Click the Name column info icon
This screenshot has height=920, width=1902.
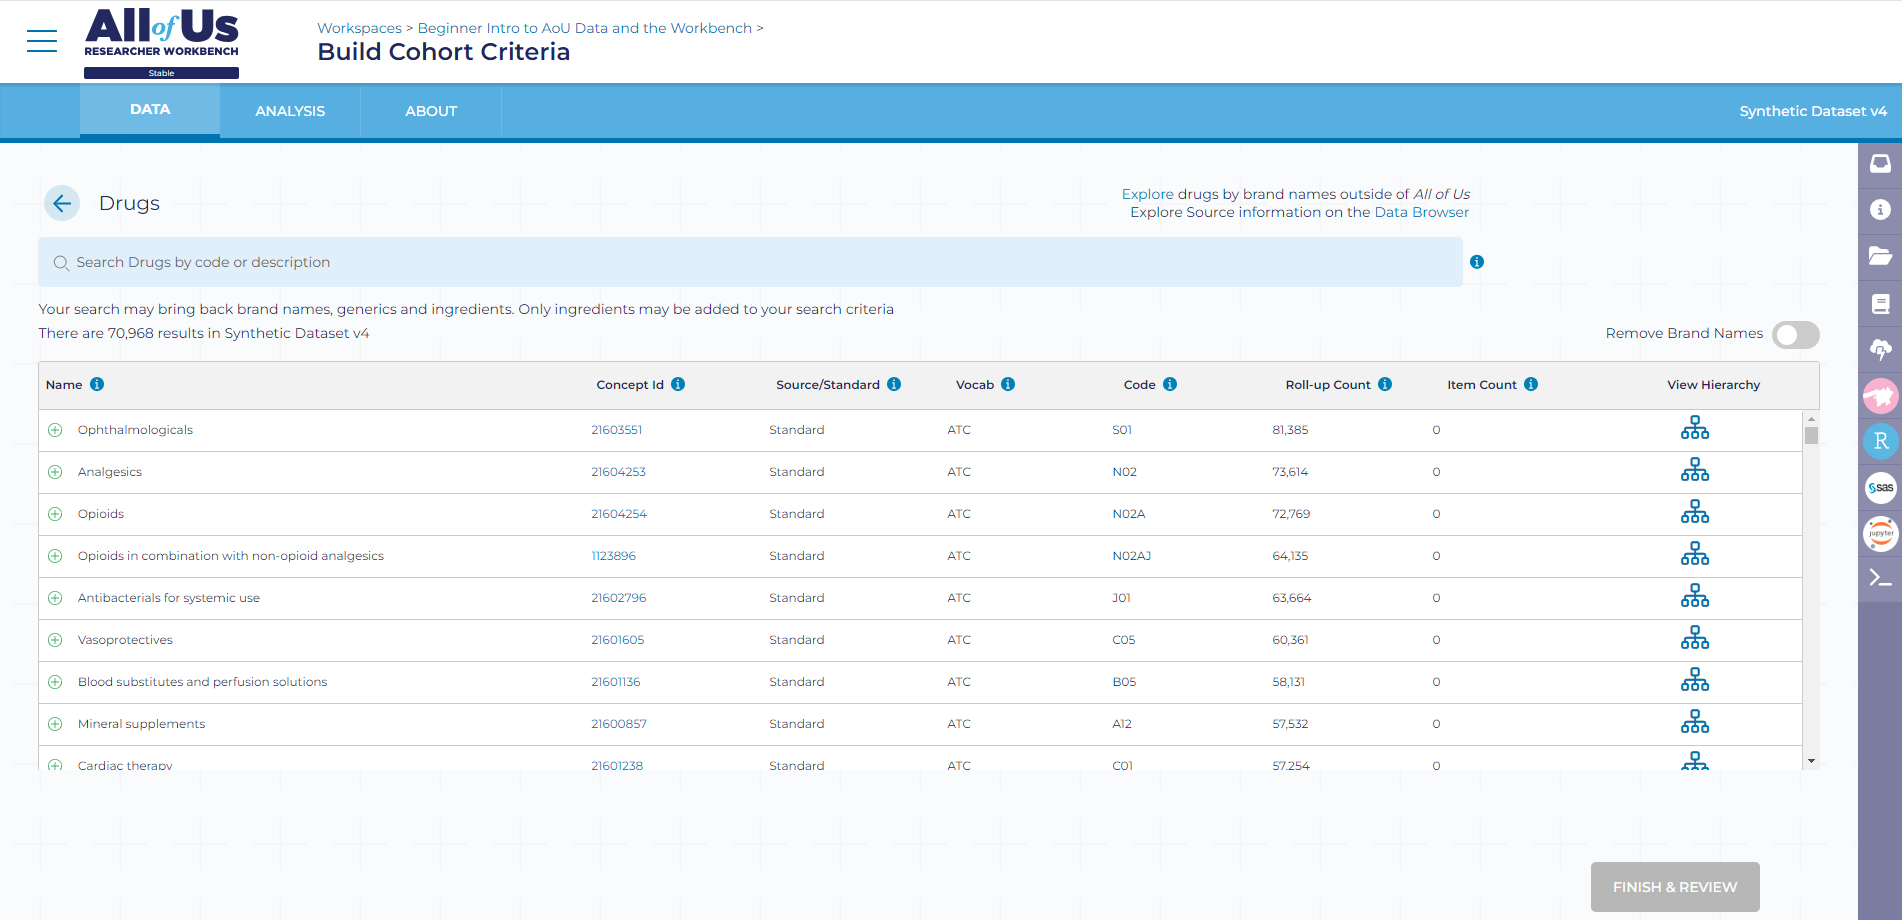[x=97, y=384]
